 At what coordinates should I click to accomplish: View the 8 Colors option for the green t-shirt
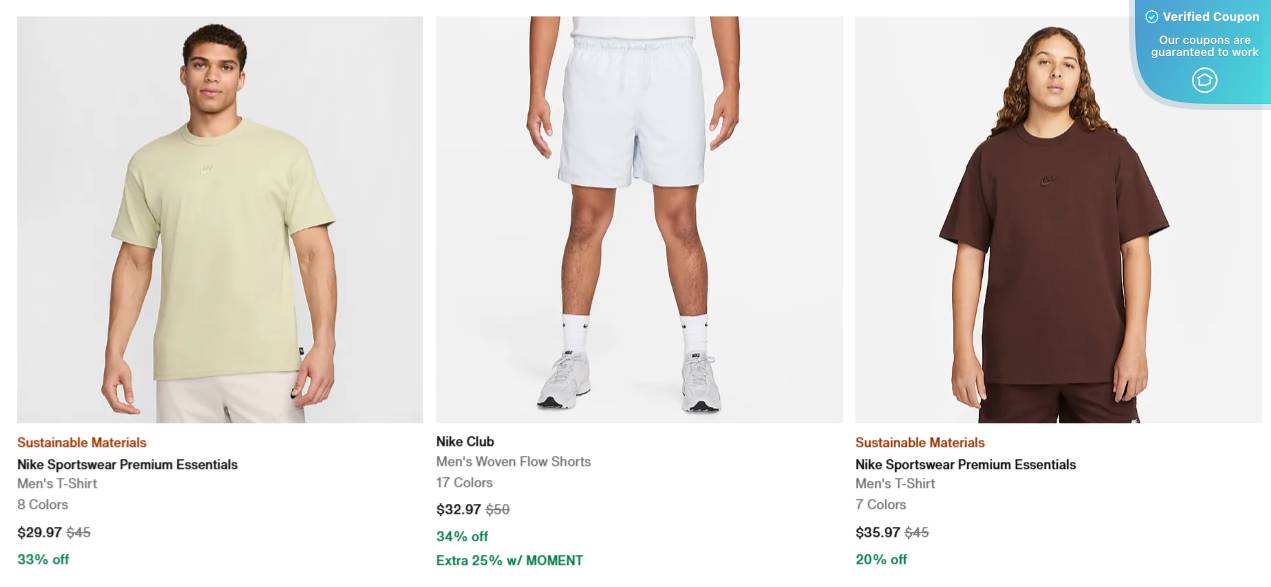42,504
